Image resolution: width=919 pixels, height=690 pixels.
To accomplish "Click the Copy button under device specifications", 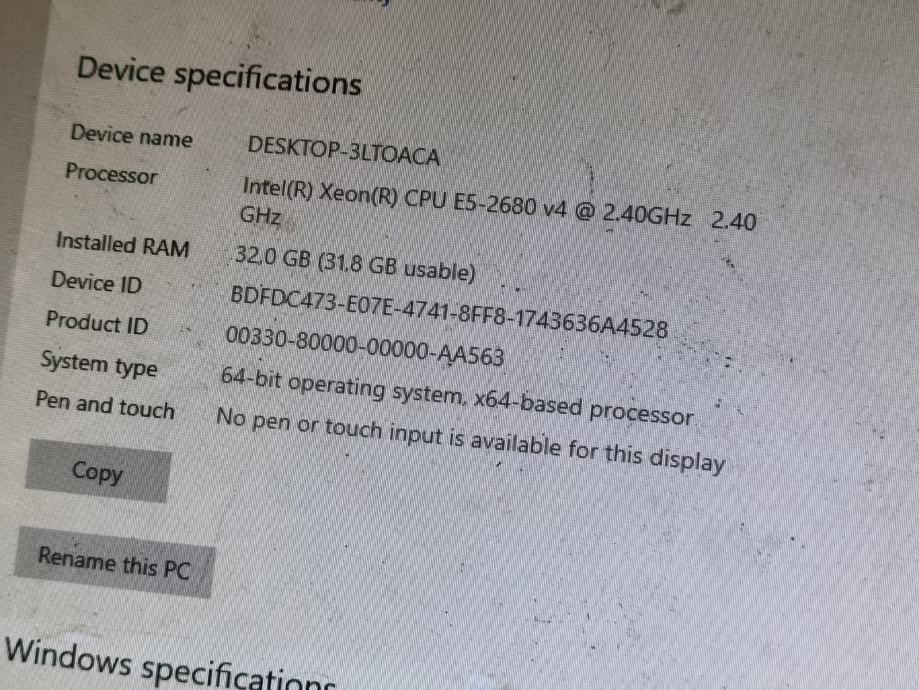I will pyautogui.click(x=98, y=471).
